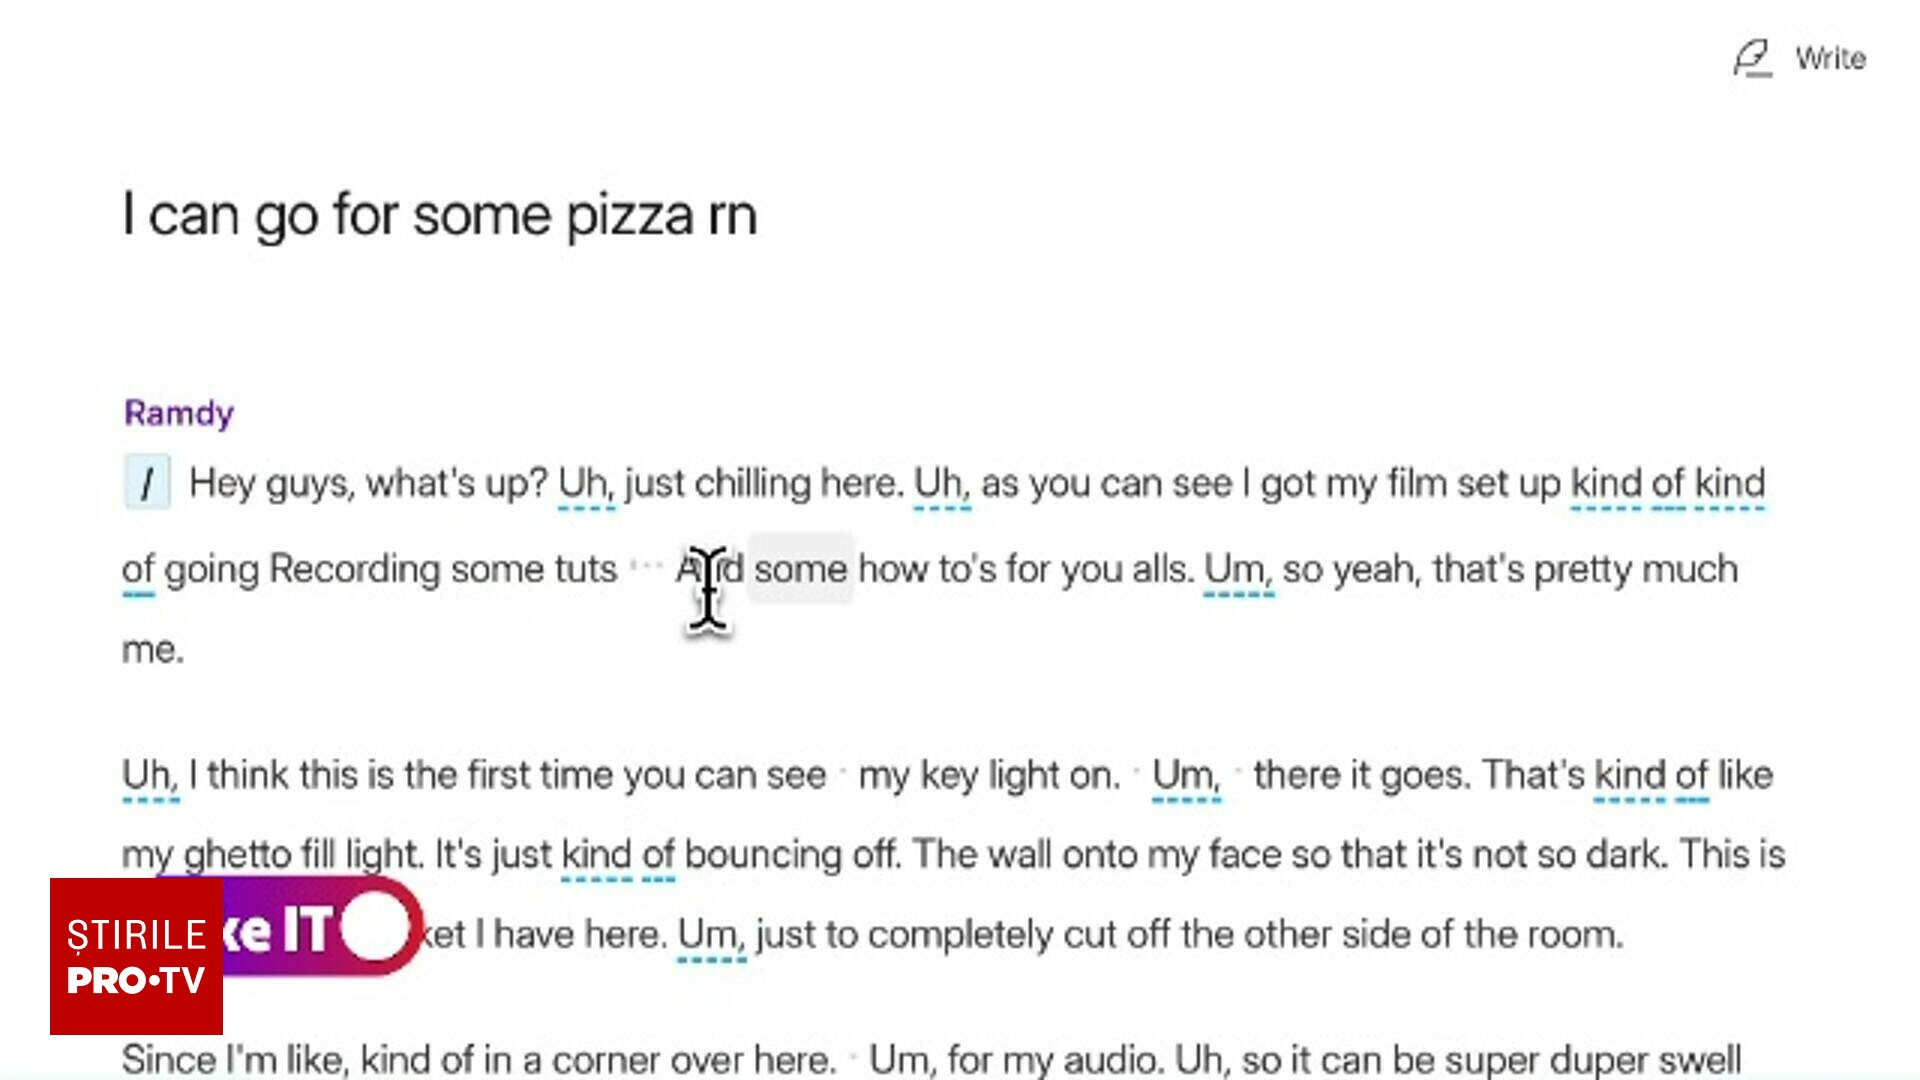Select underlined 'Uh,' before 'I think this'
The width and height of the screenshot is (1920, 1080).
(150, 776)
